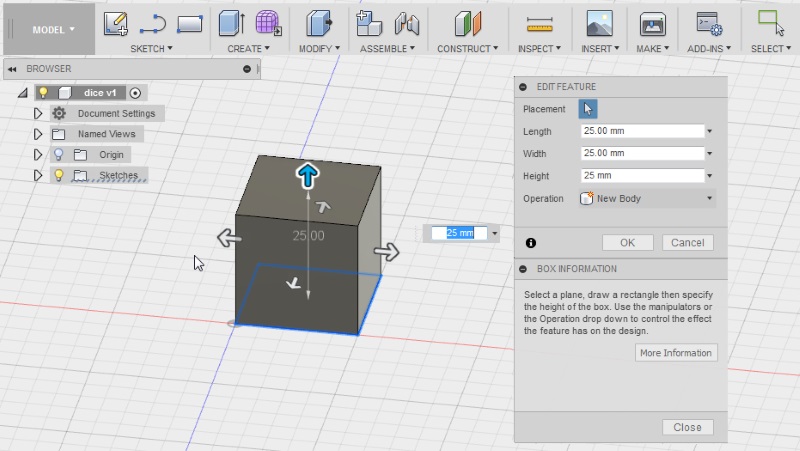Image resolution: width=800 pixels, height=451 pixels.
Task: Open the MODEL workspace menu
Action: [x=49, y=29]
